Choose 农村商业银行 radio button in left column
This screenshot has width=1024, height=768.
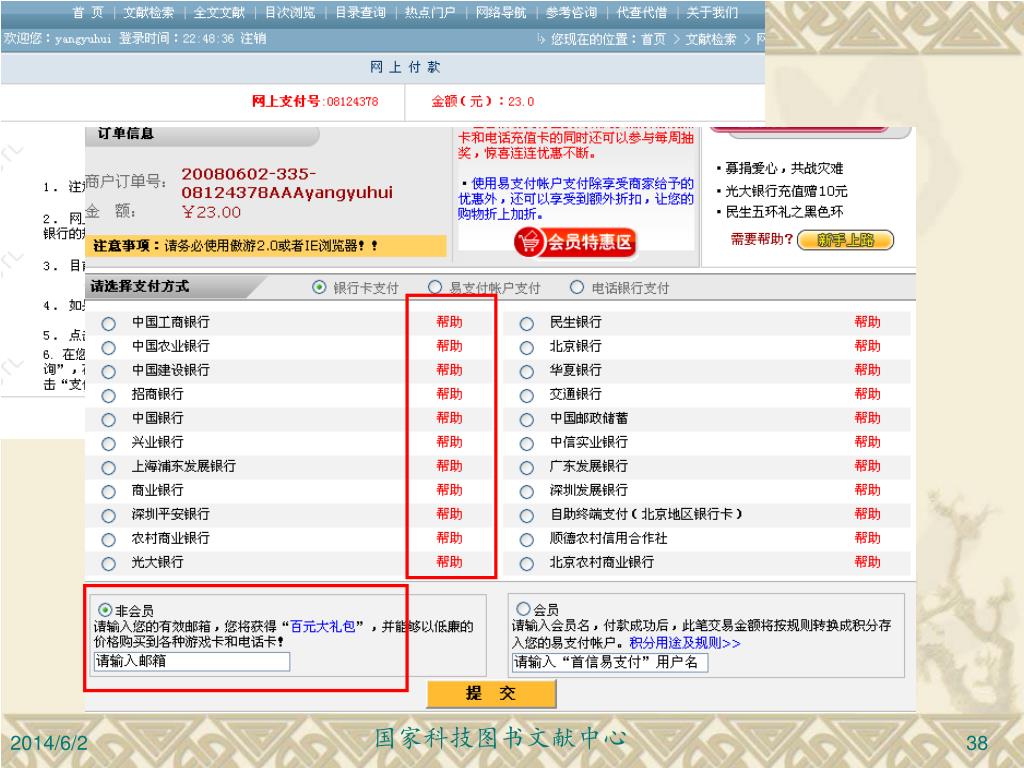pos(108,539)
